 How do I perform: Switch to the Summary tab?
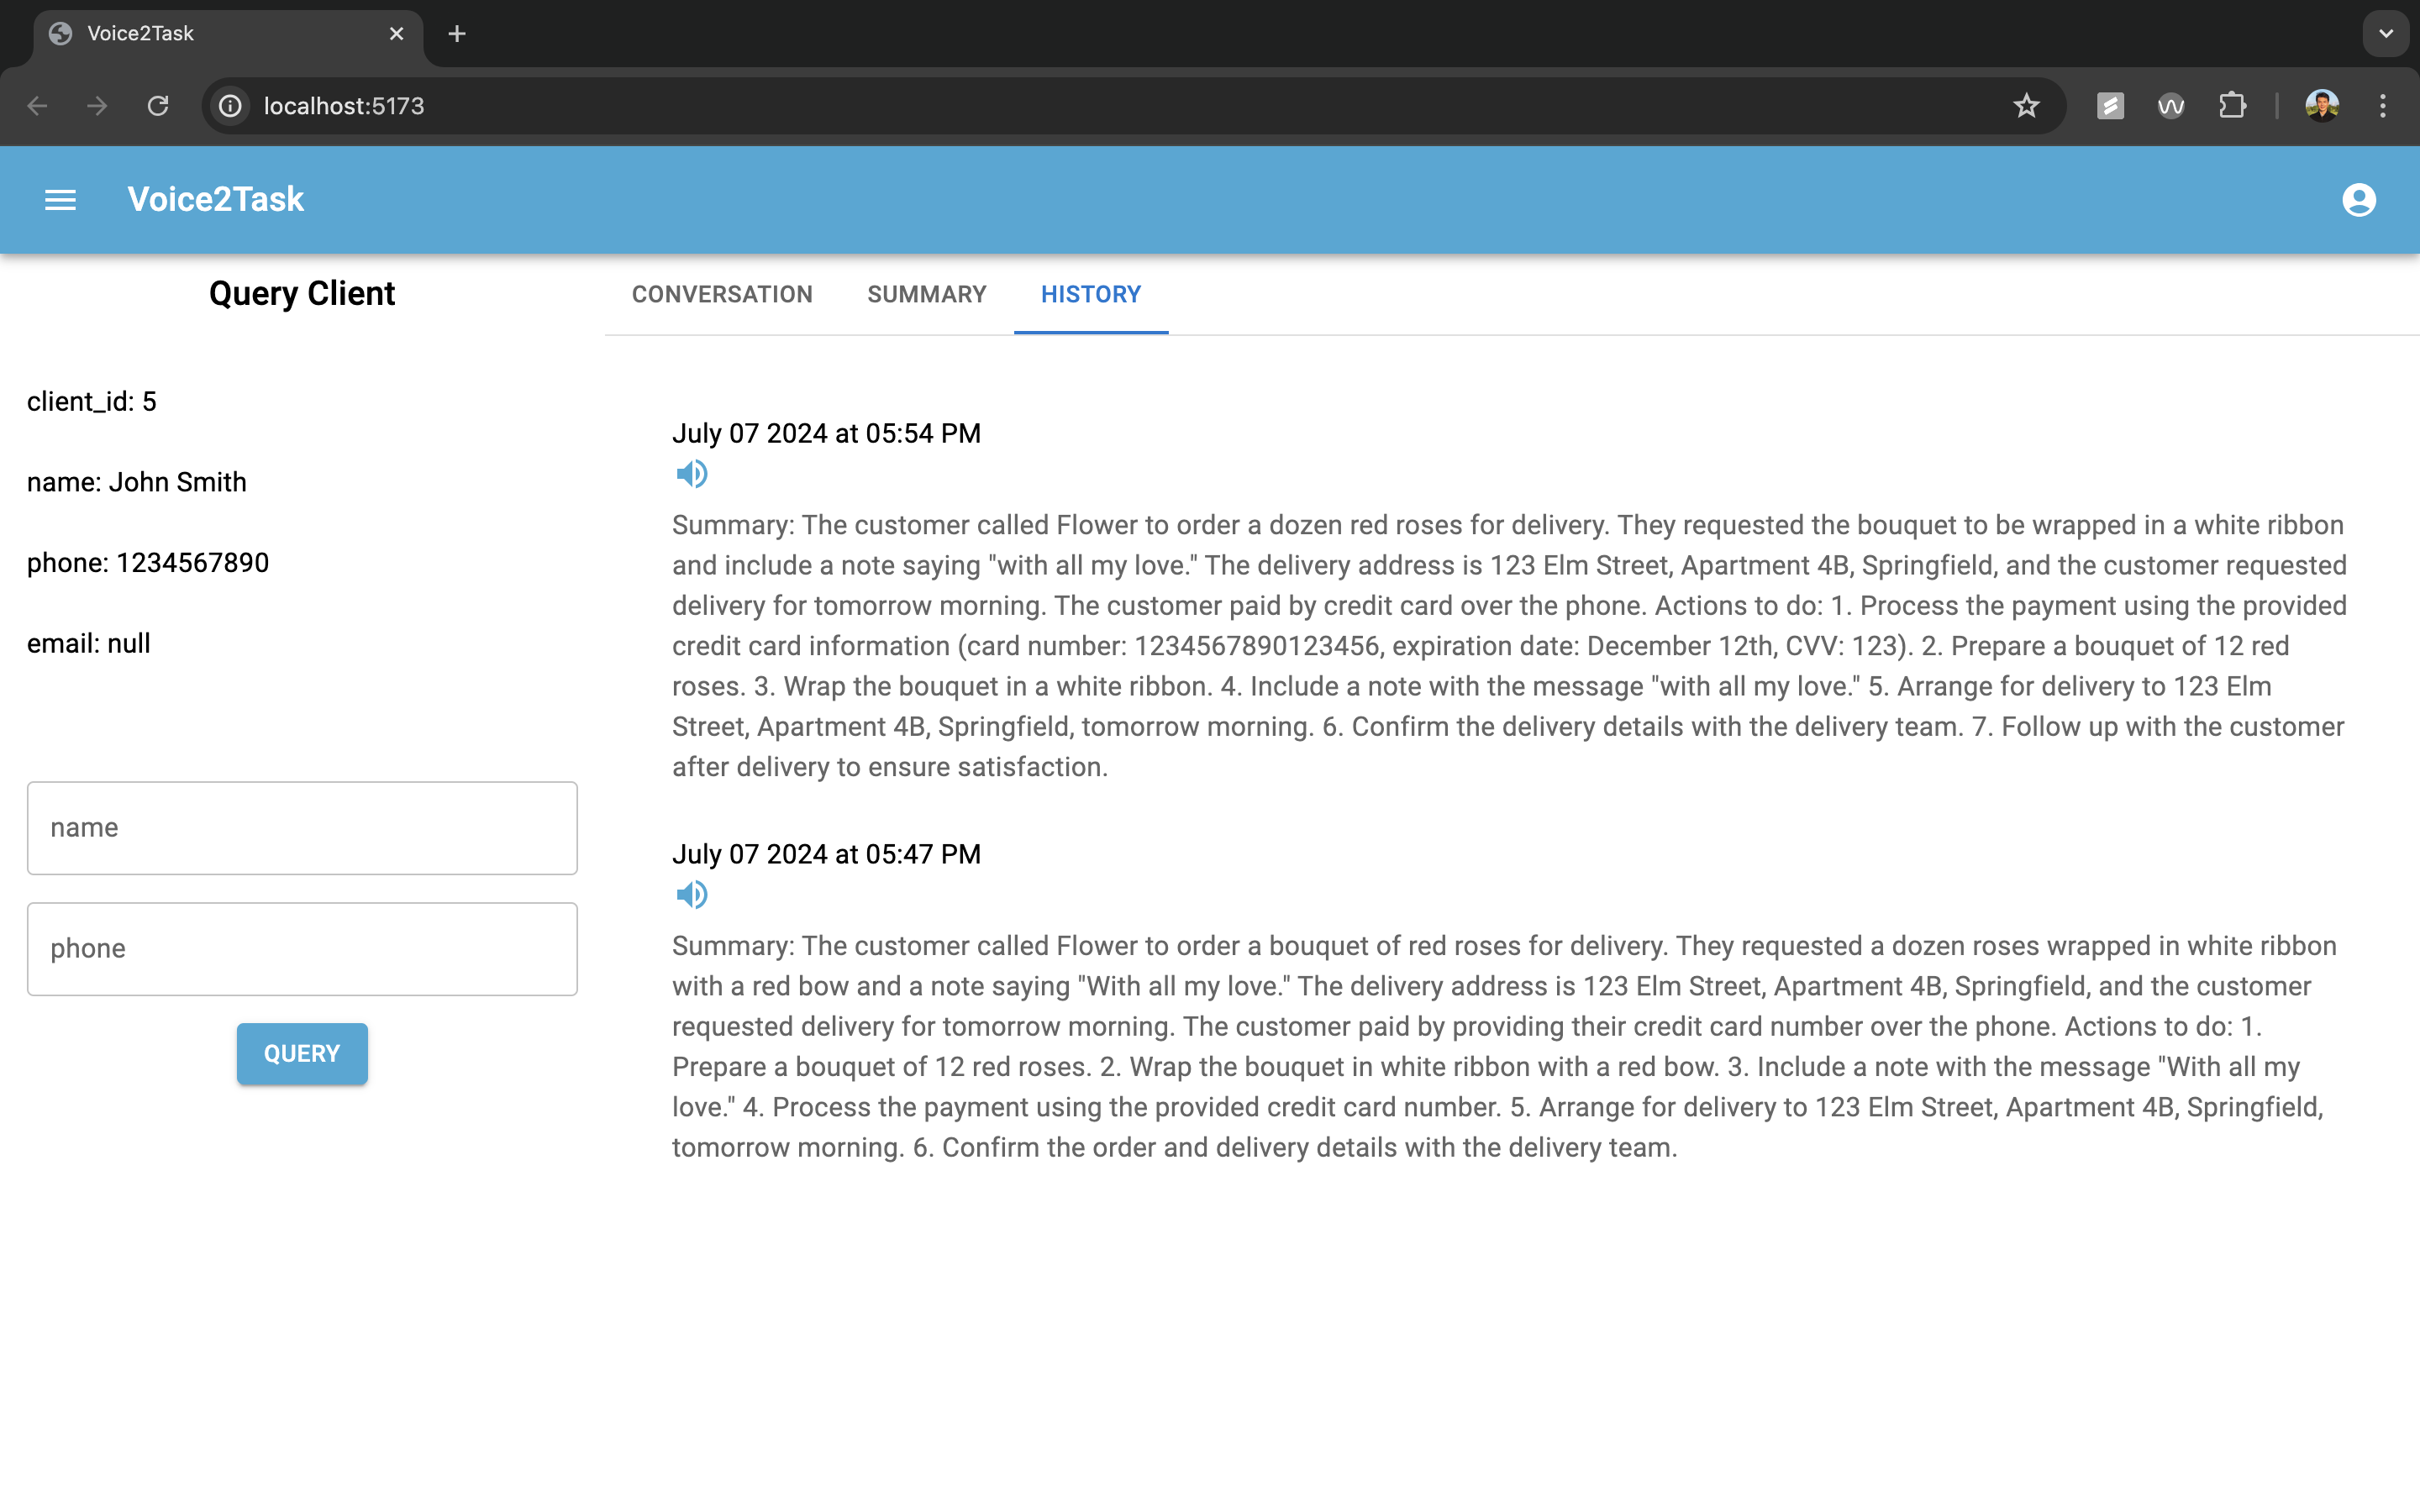926,294
